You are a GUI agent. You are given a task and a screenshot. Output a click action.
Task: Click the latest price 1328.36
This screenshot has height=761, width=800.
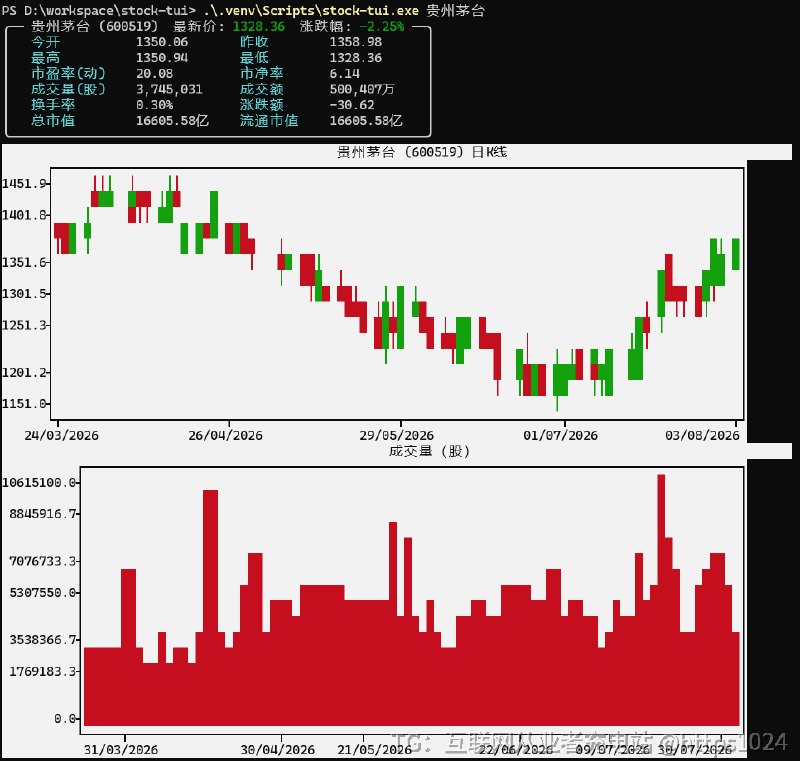pyautogui.click(x=259, y=27)
